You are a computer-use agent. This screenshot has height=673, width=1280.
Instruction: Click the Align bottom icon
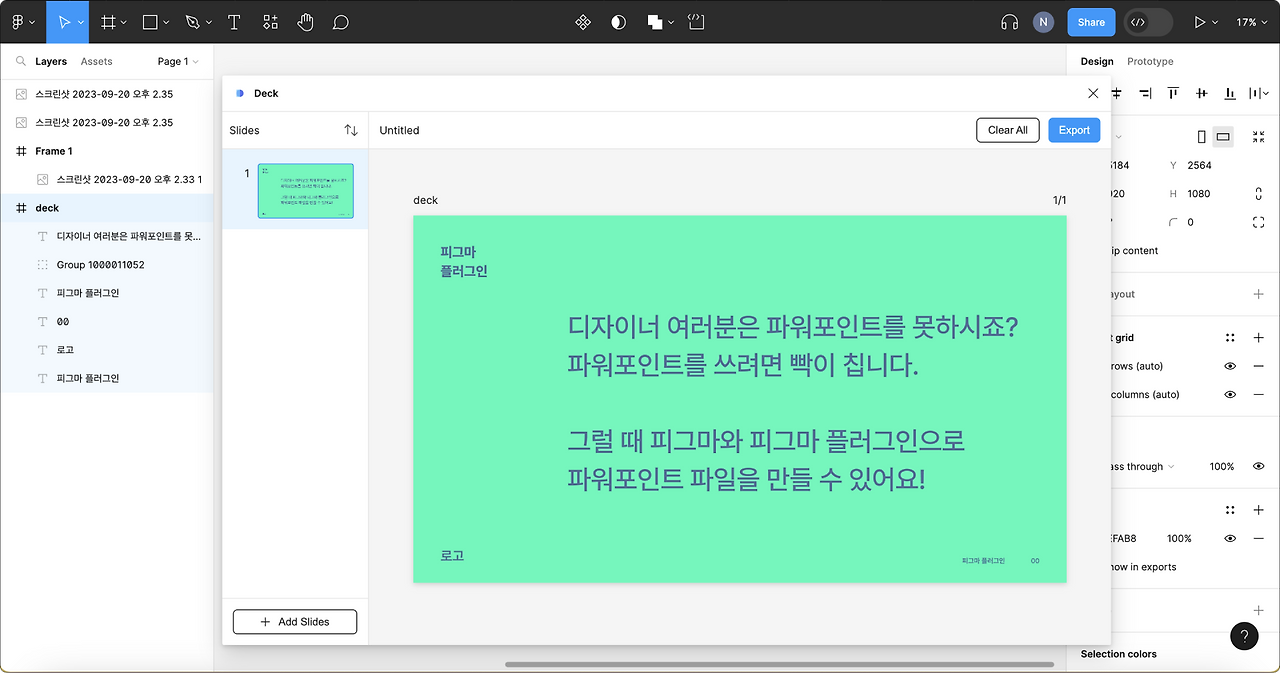coord(1229,93)
